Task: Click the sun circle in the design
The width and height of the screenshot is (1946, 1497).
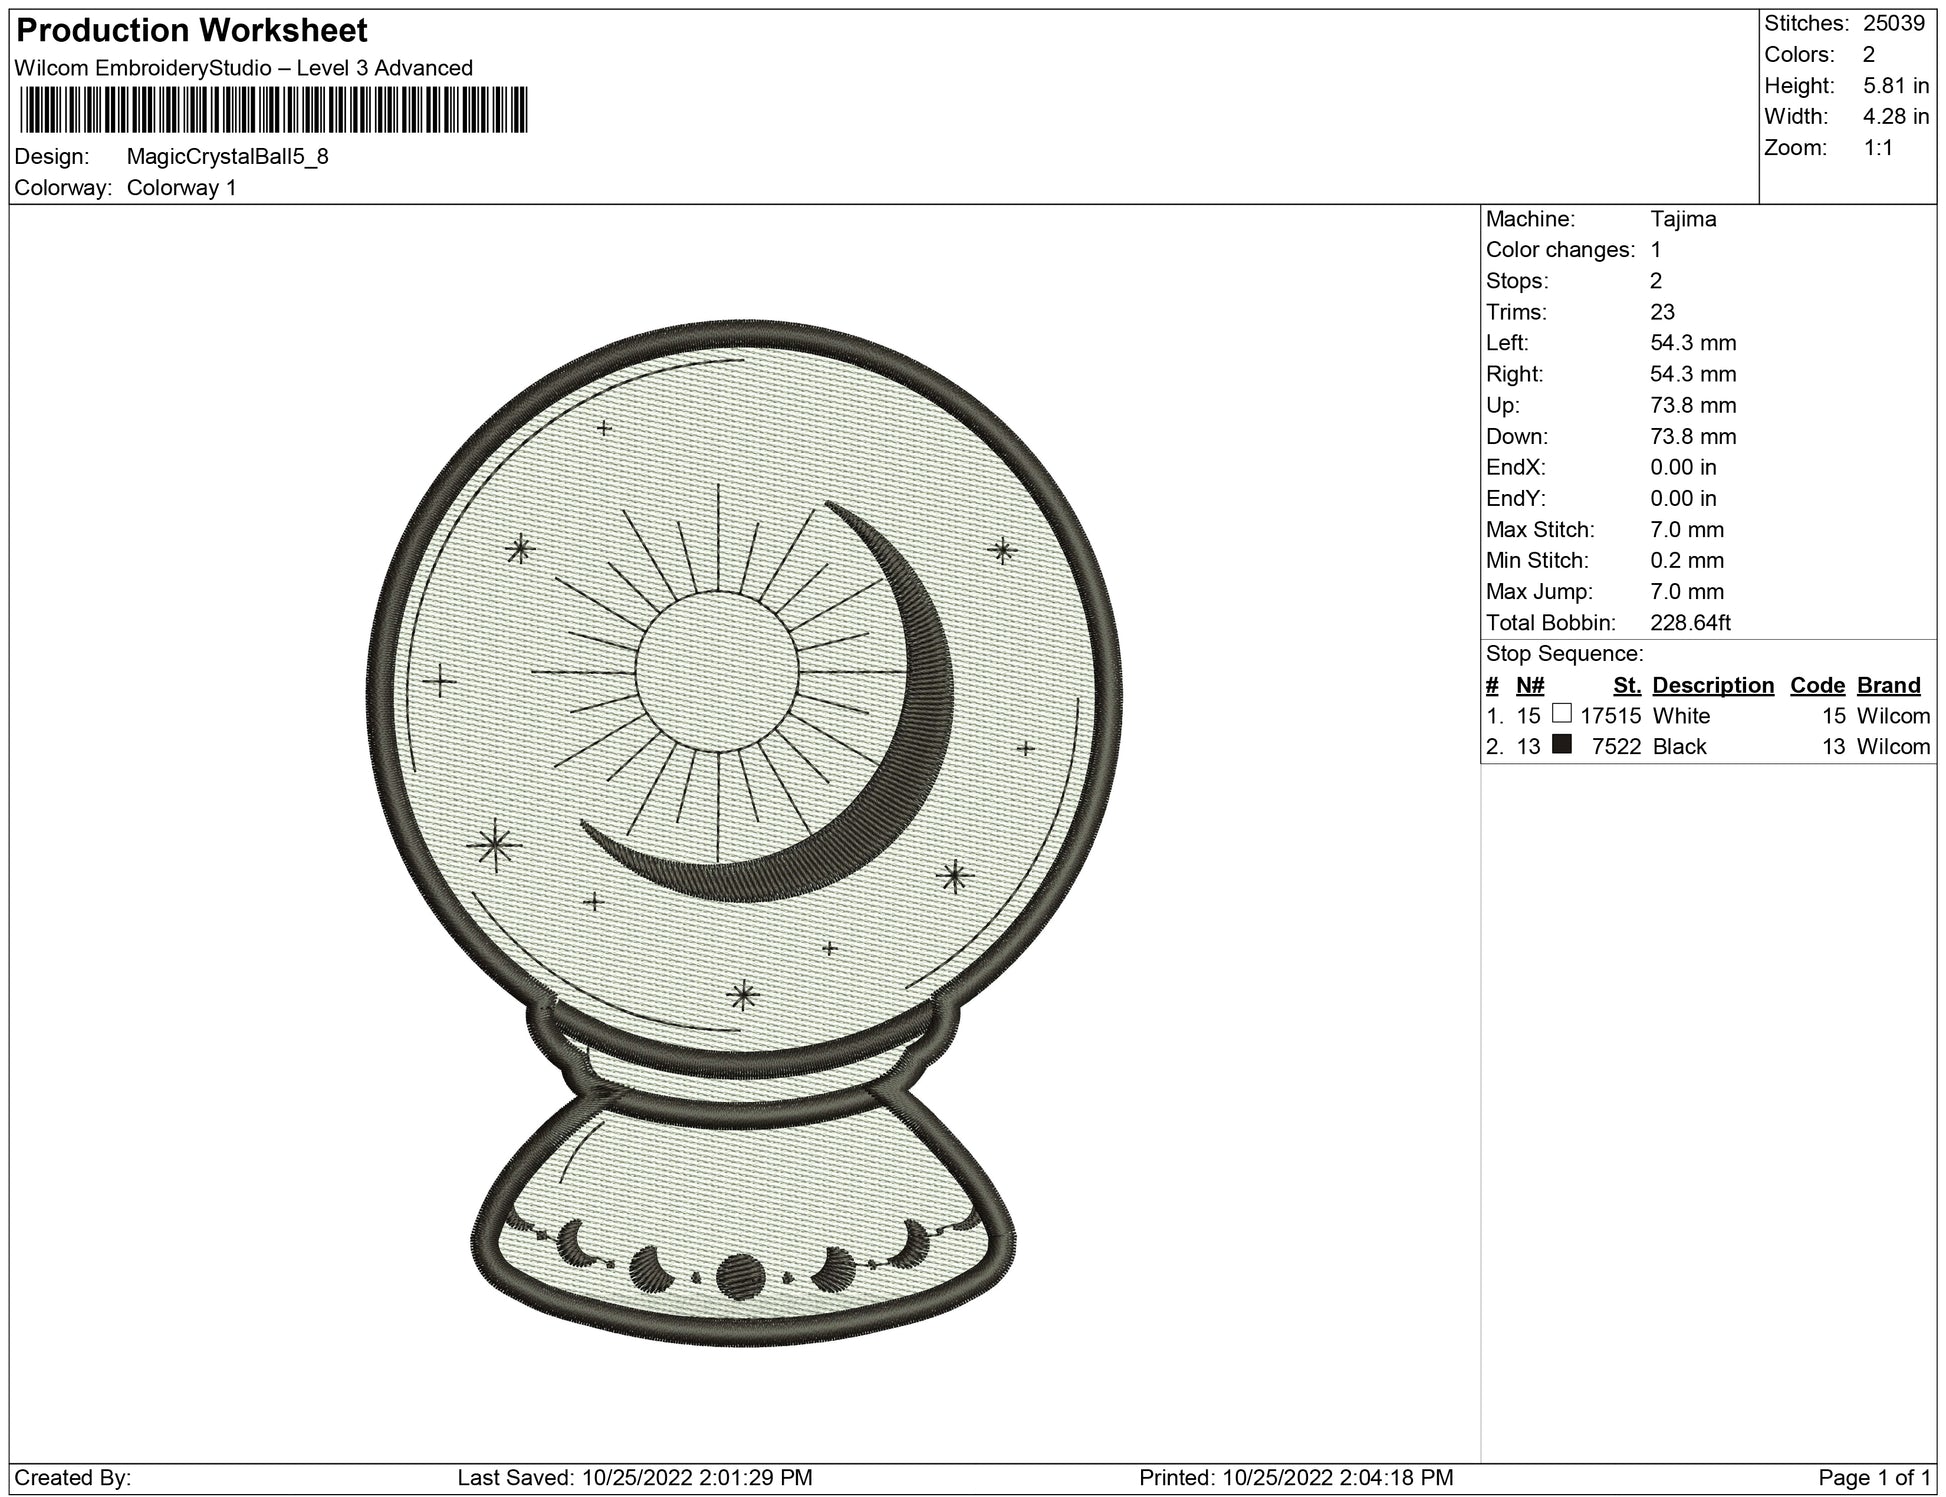Action: pyautogui.click(x=717, y=671)
